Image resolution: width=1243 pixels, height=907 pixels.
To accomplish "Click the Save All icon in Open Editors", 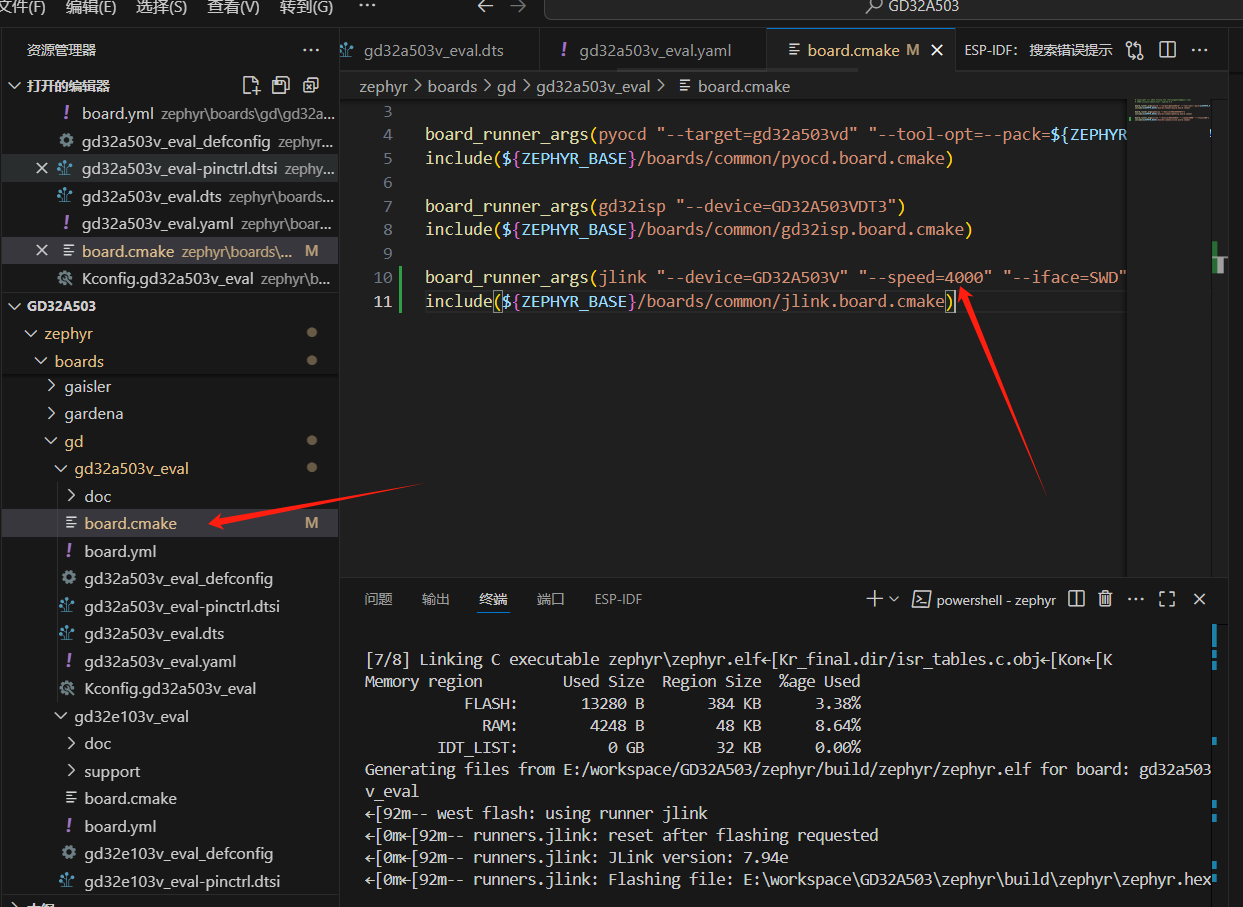I will coord(281,85).
